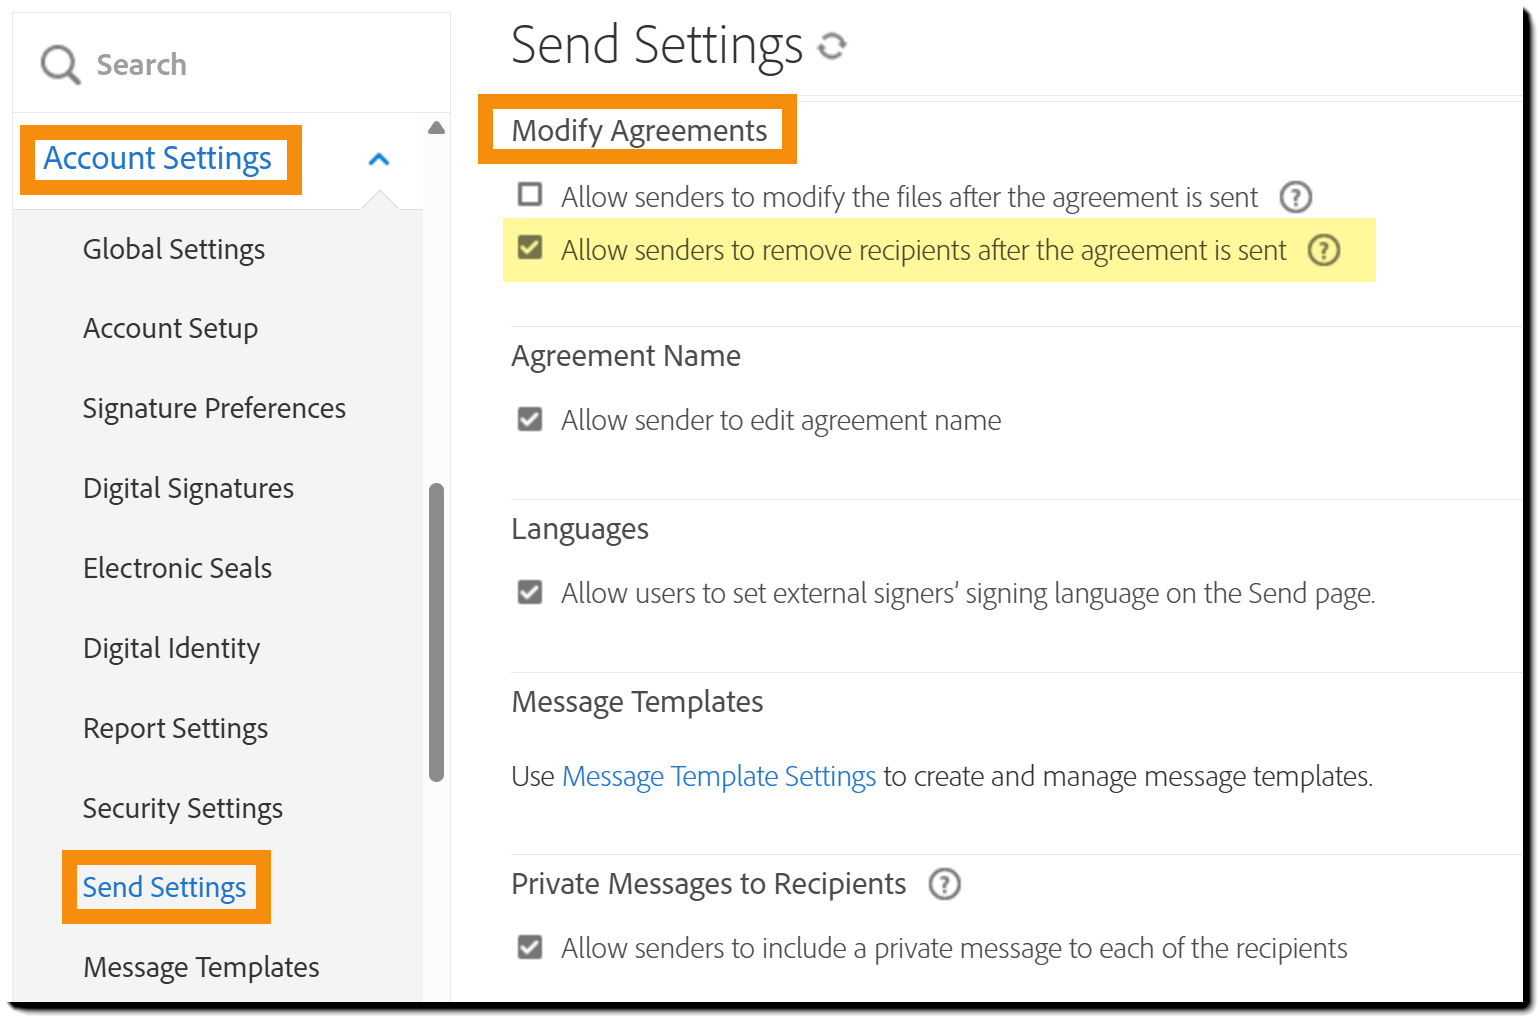Select Security Settings
This screenshot has height=1016, width=1538.
click(182, 808)
